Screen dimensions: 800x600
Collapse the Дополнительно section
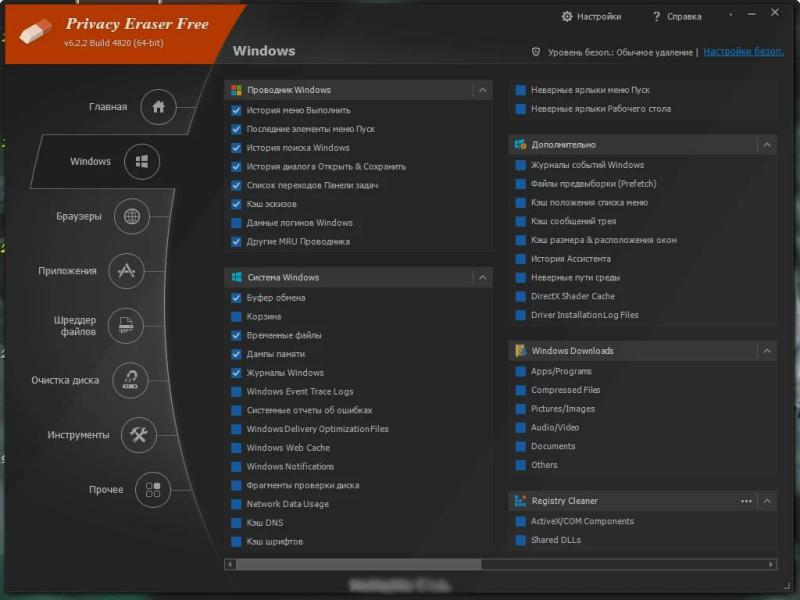point(767,145)
